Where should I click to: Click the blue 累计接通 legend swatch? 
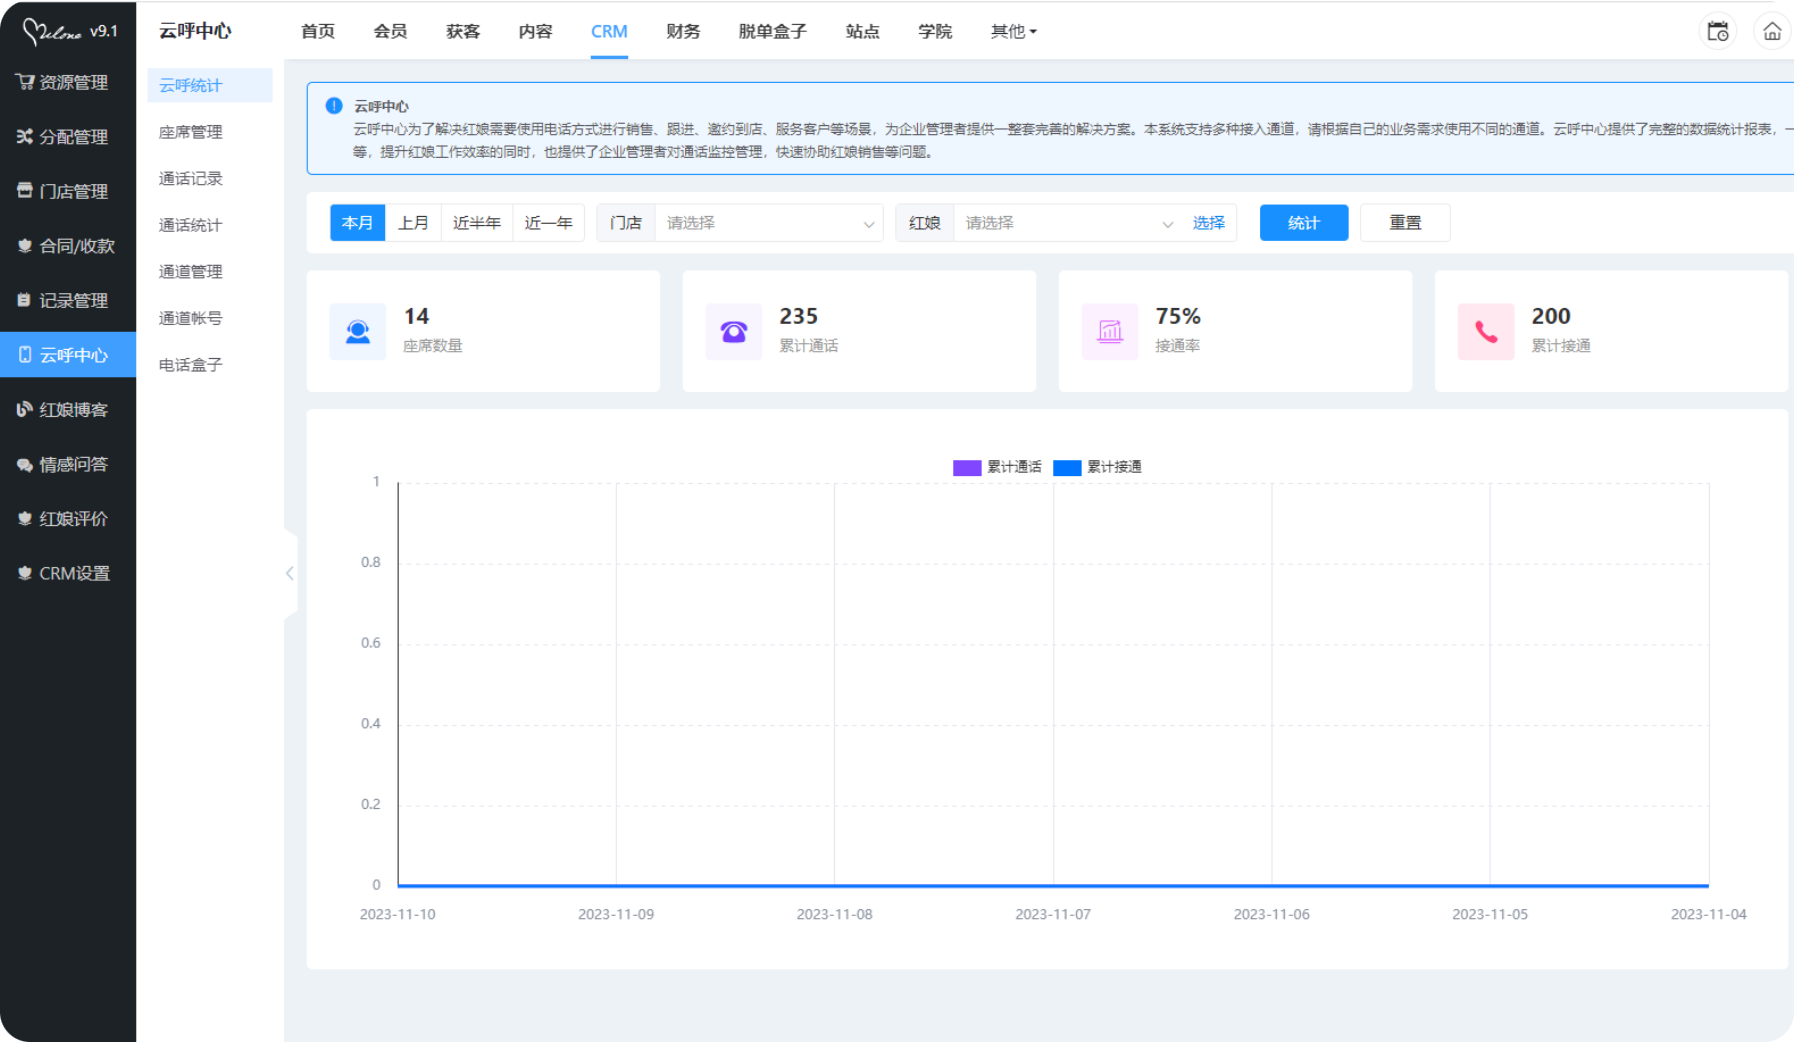click(1067, 468)
